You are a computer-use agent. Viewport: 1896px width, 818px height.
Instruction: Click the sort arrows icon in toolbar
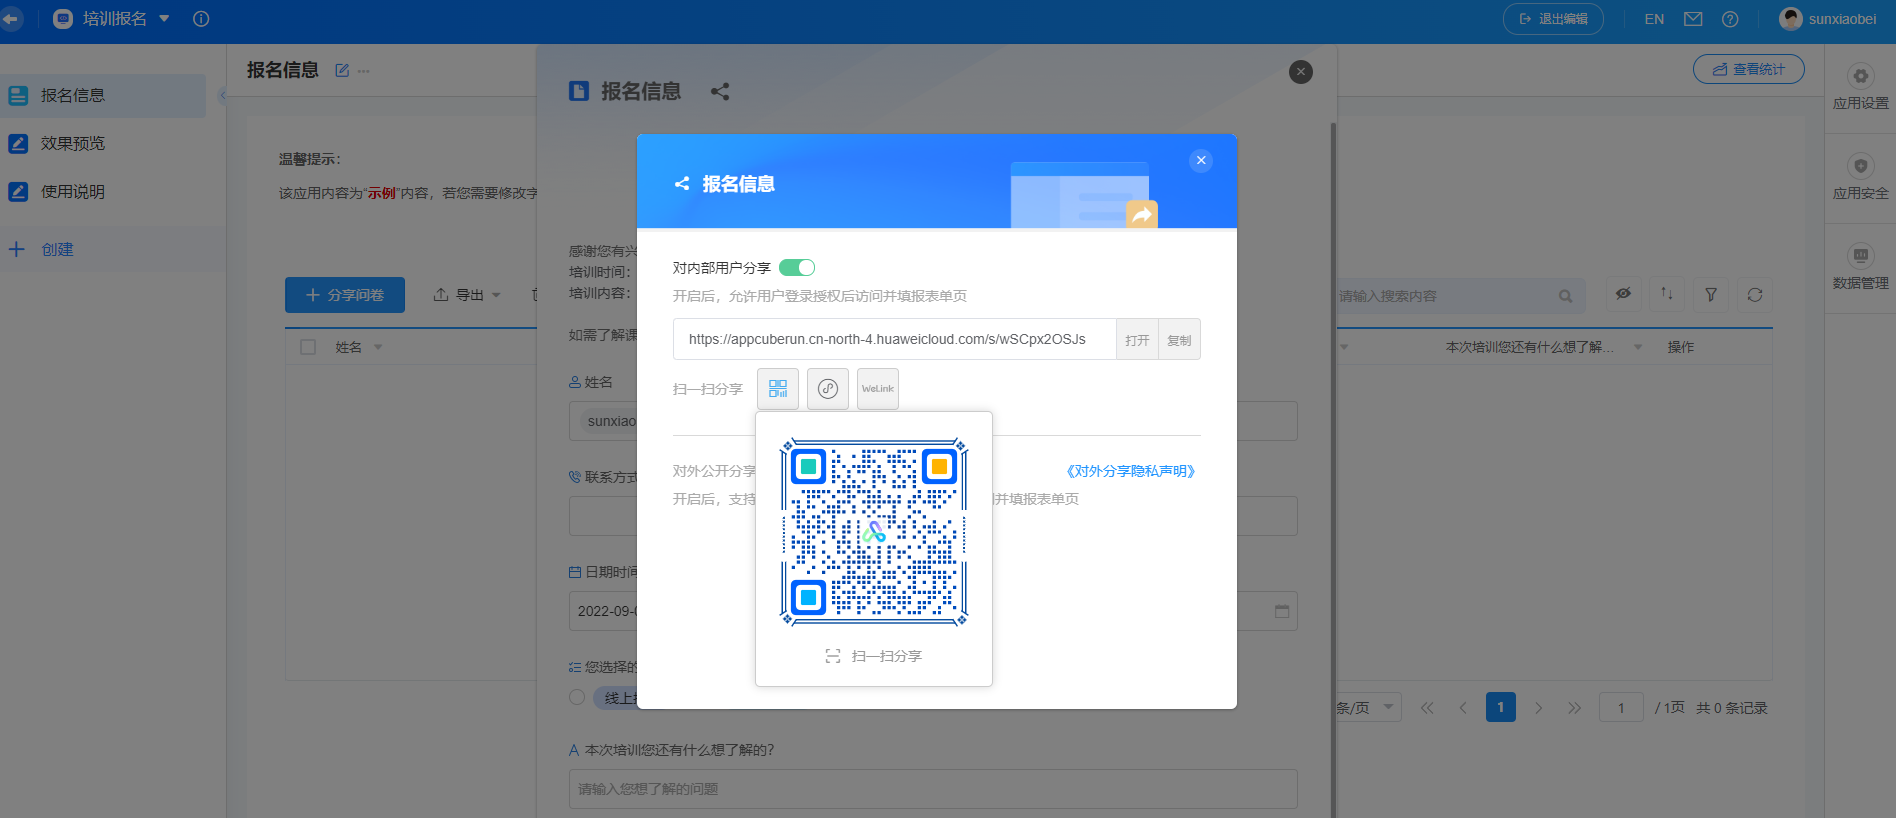point(1667,294)
